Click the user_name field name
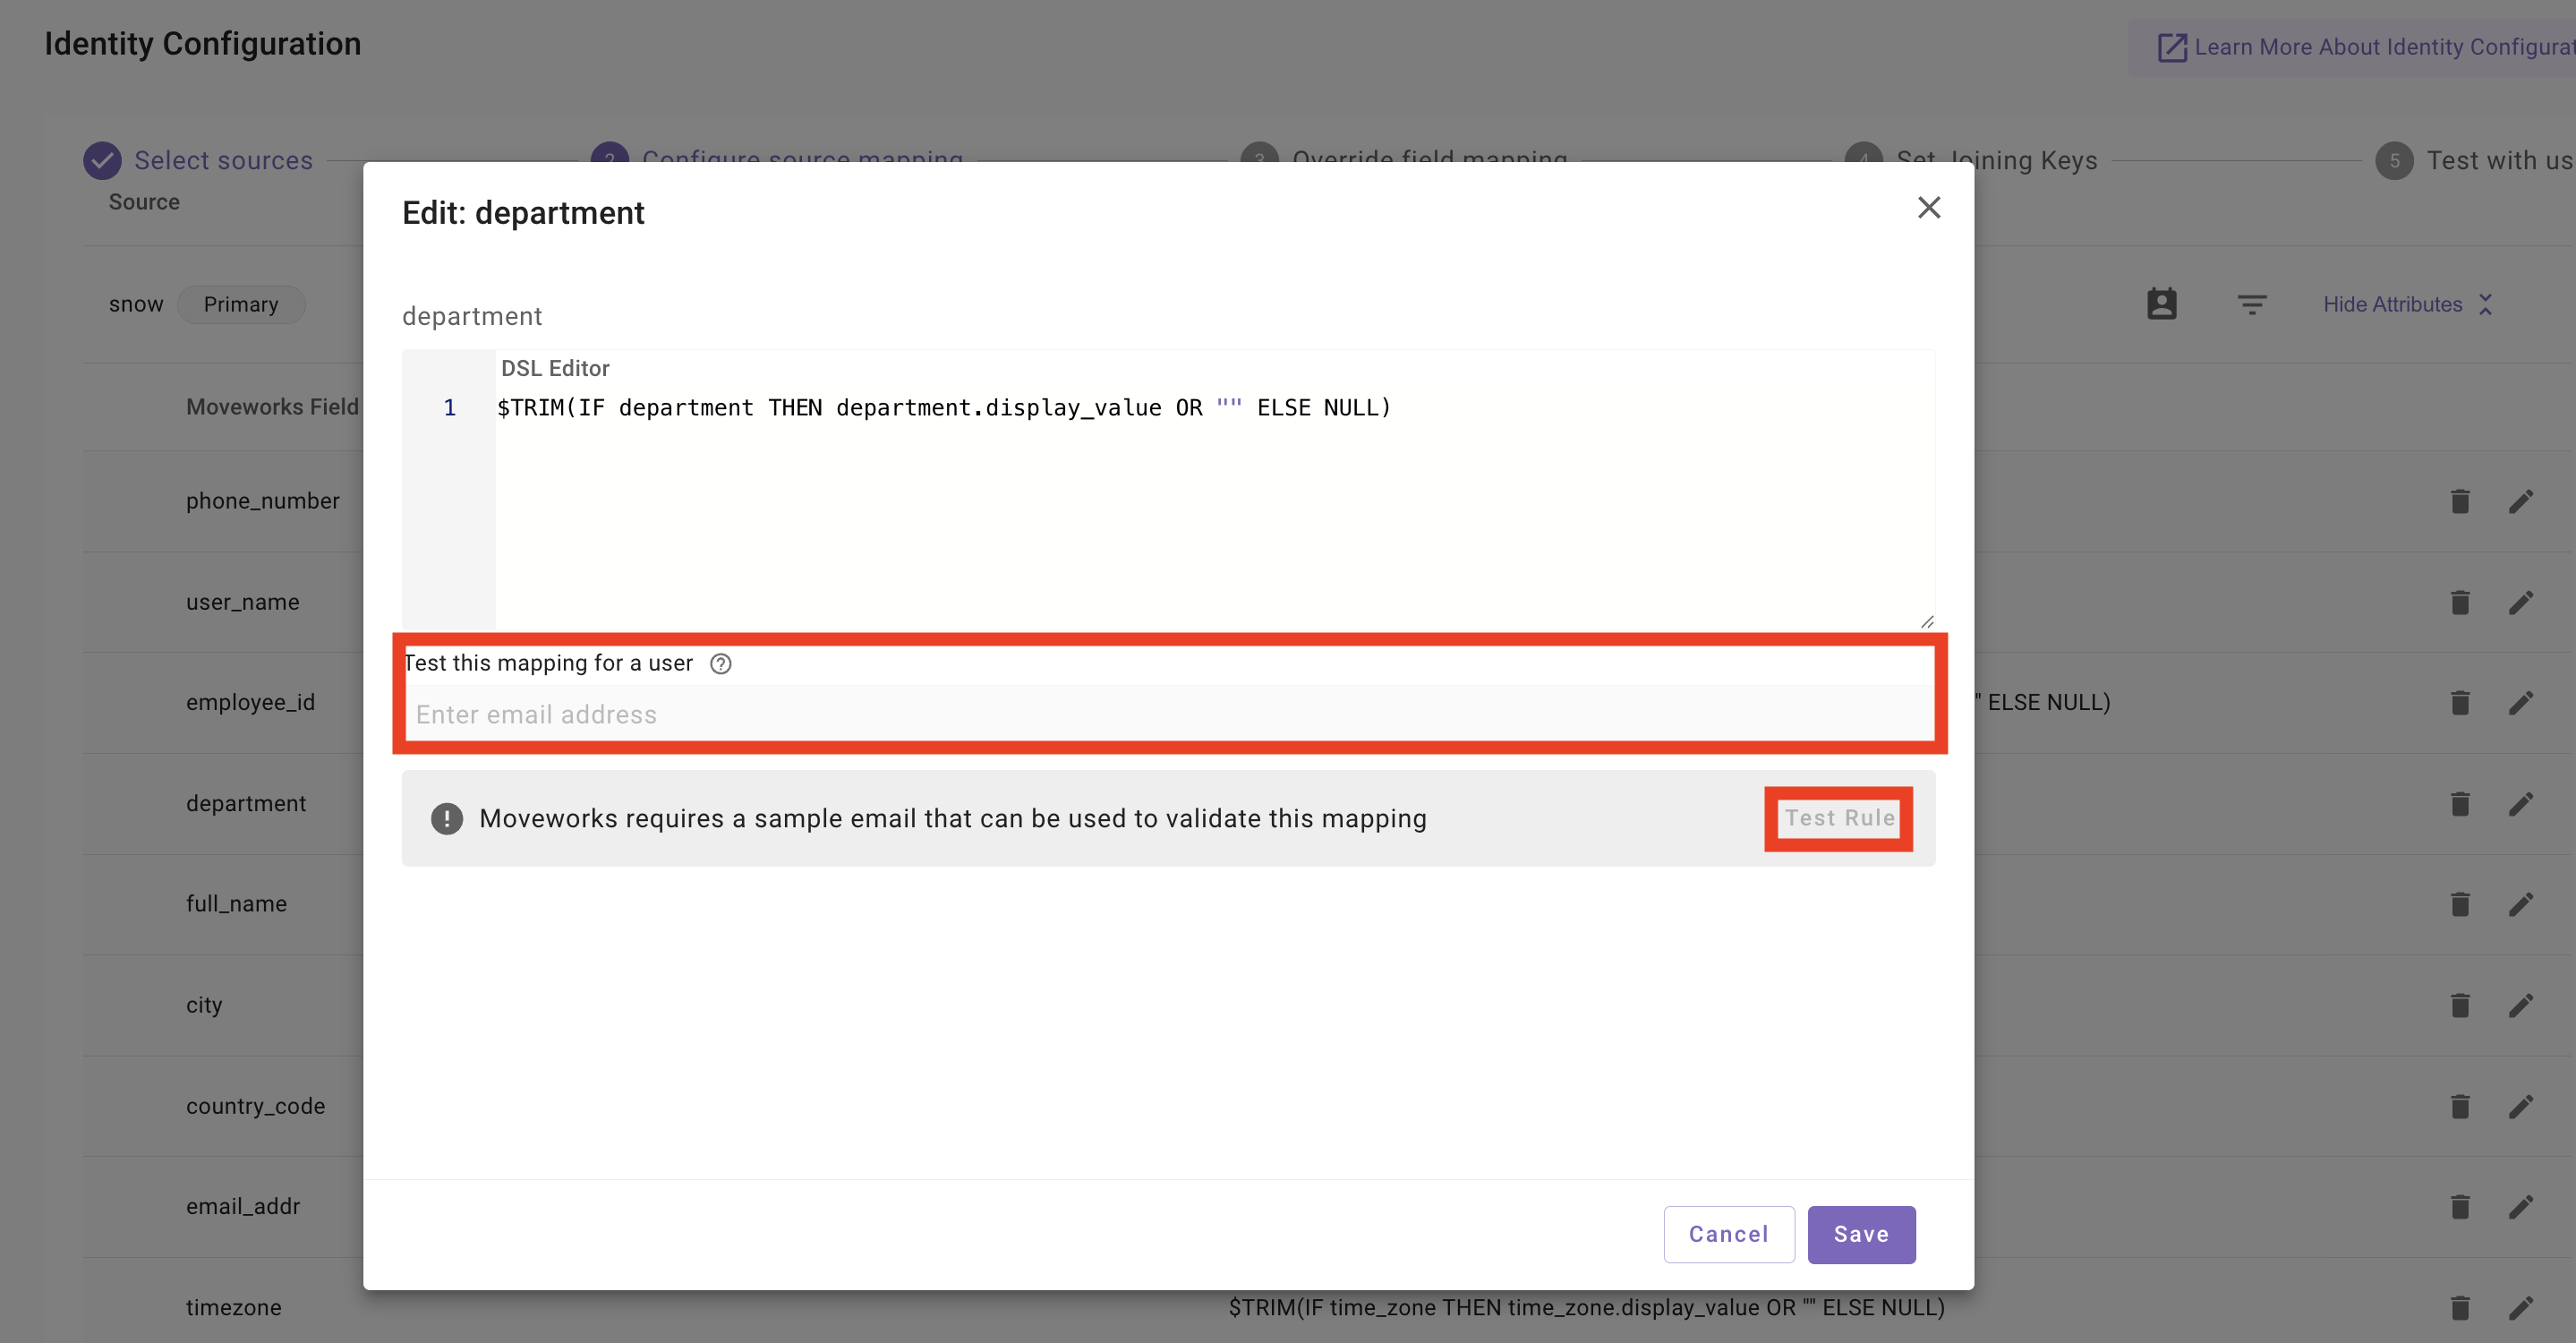 (x=243, y=602)
